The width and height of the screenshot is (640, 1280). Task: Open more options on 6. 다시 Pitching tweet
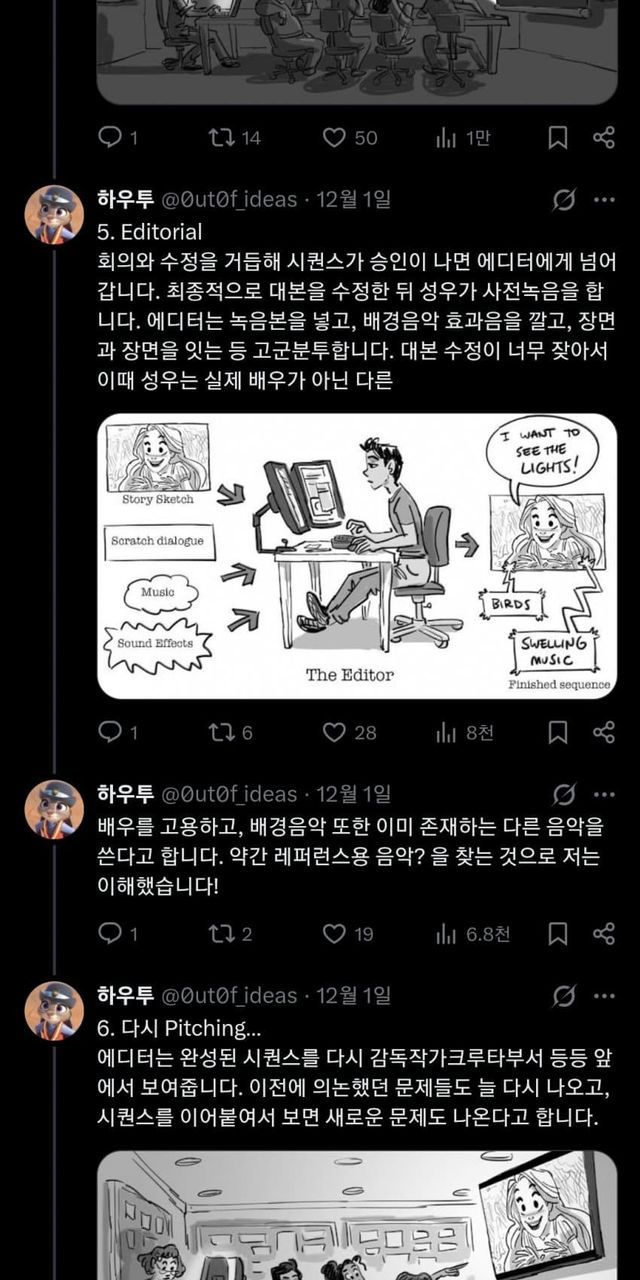(x=604, y=996)
